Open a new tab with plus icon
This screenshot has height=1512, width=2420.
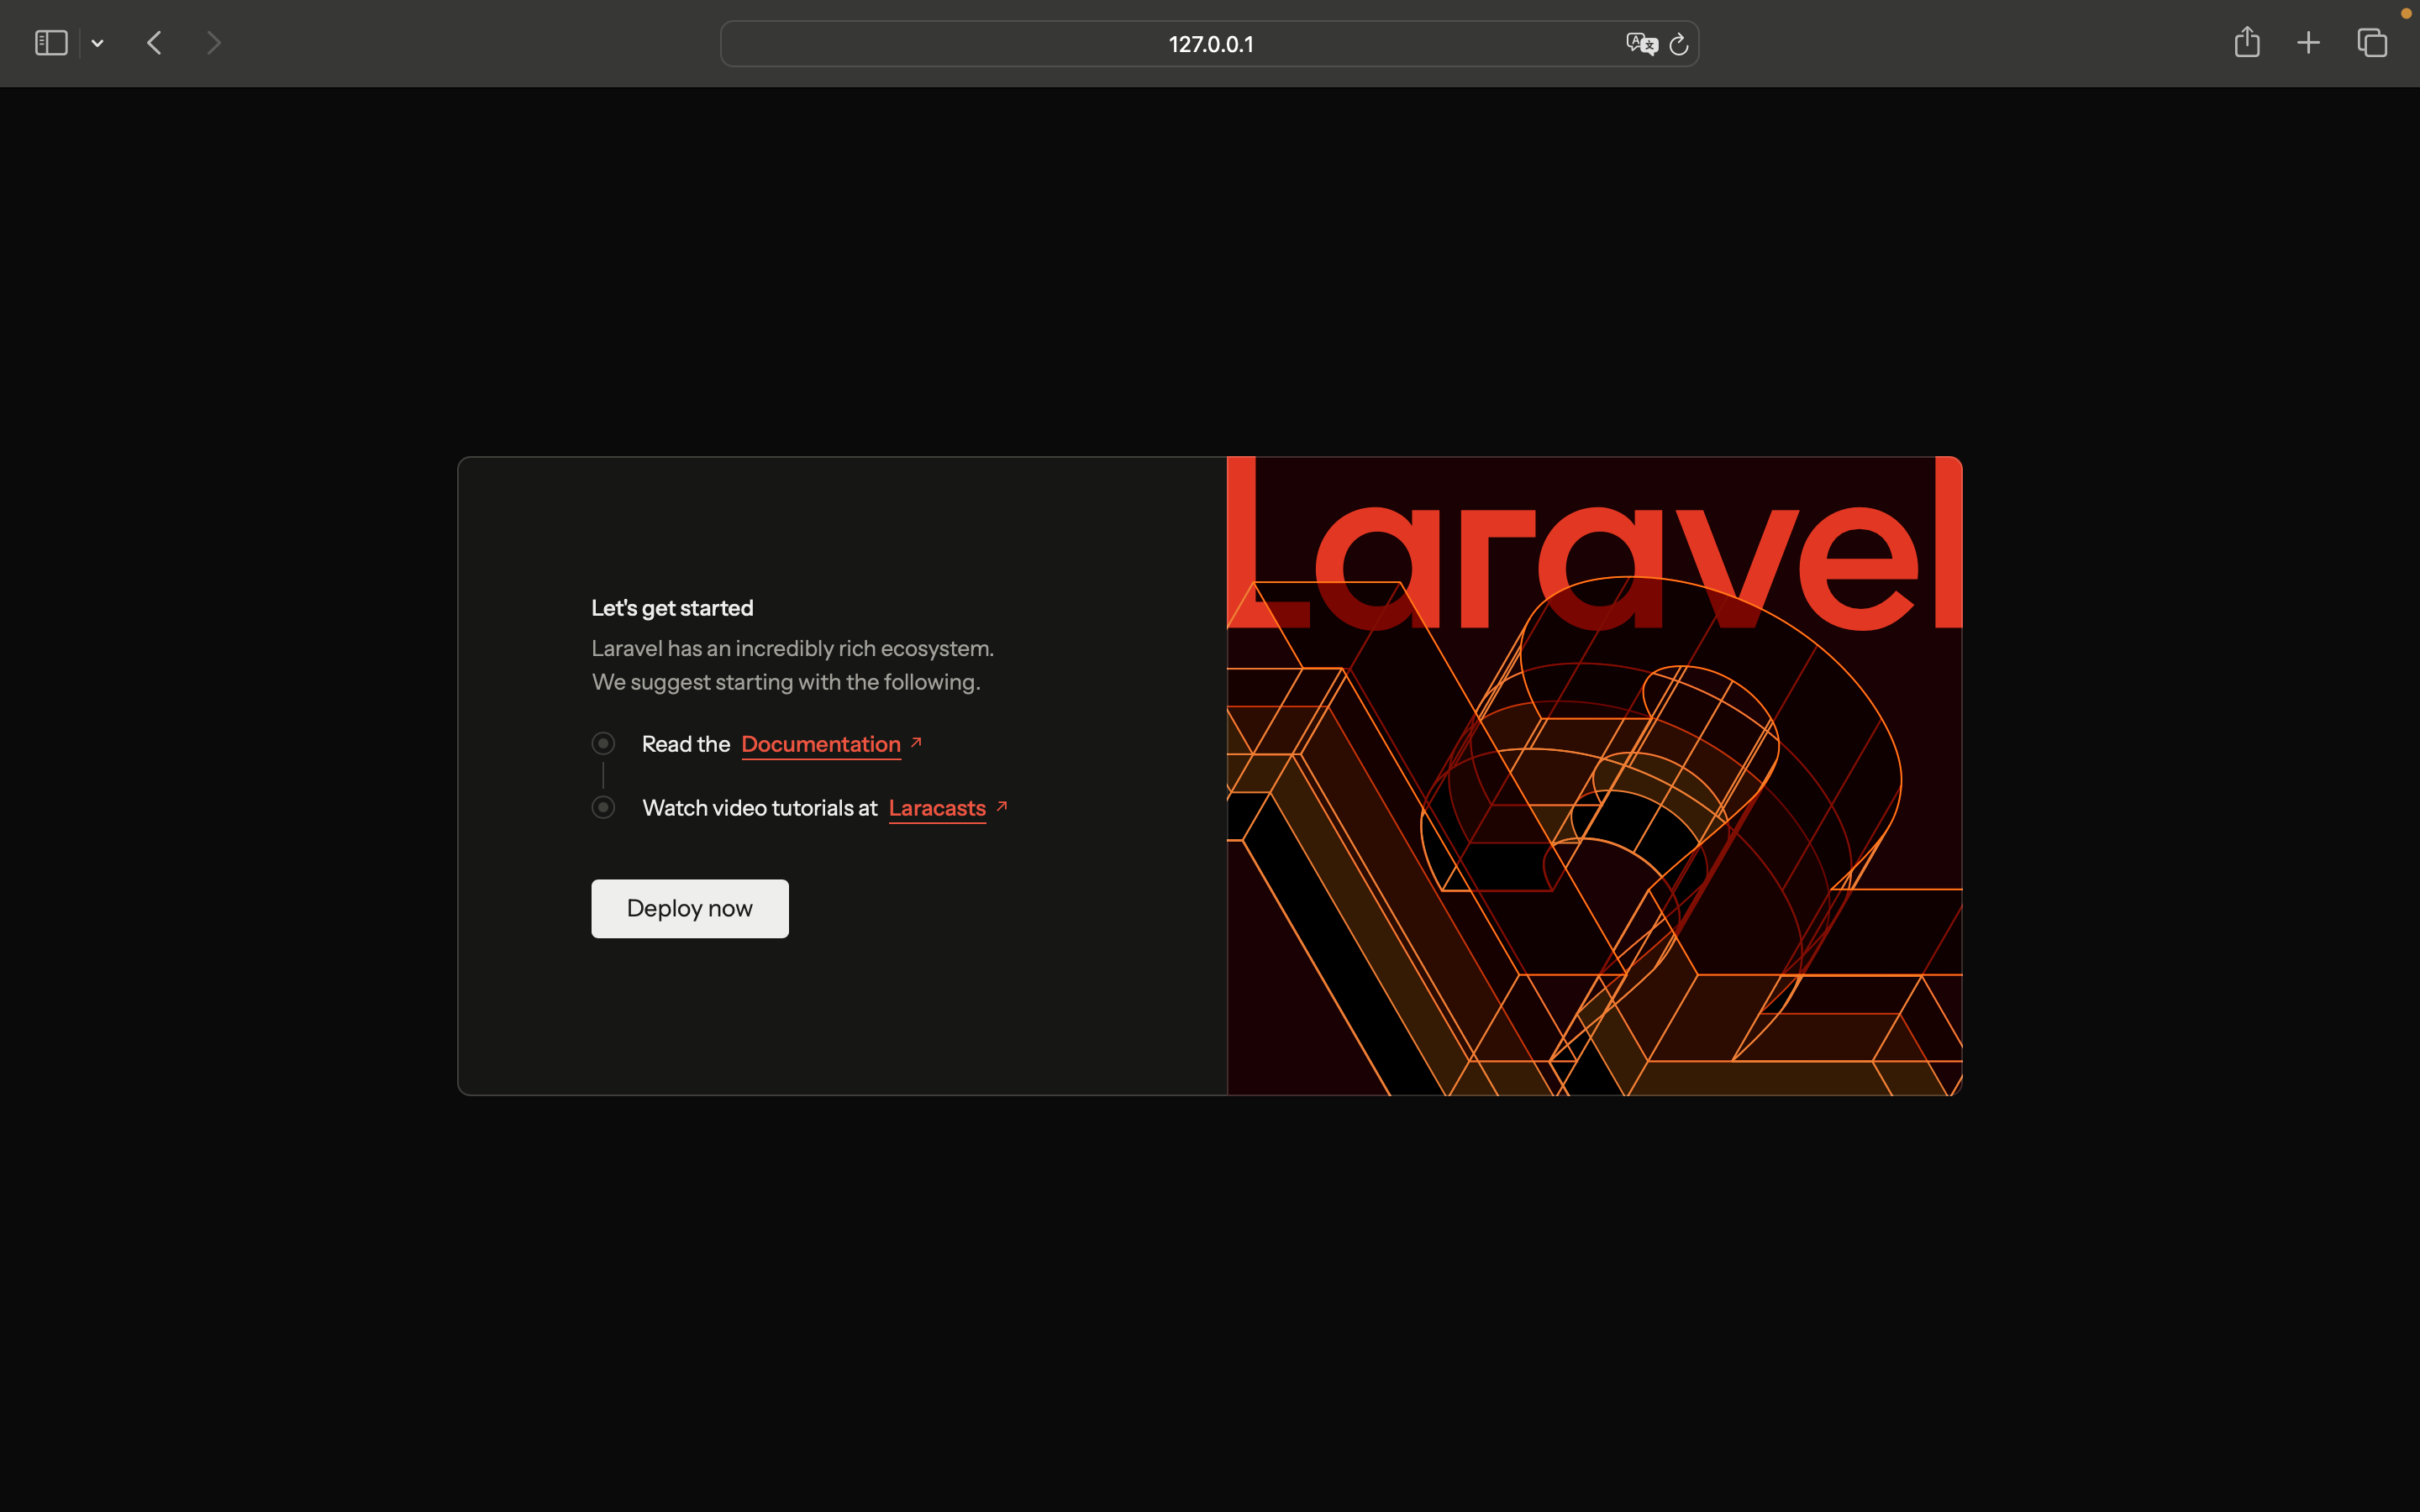[x=2308, y=43]
